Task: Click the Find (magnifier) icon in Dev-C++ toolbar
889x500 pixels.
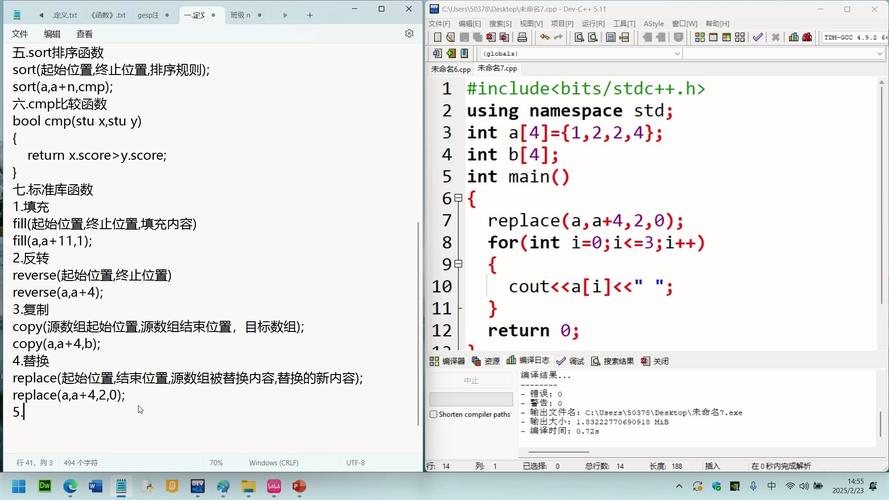Action: 579,37
